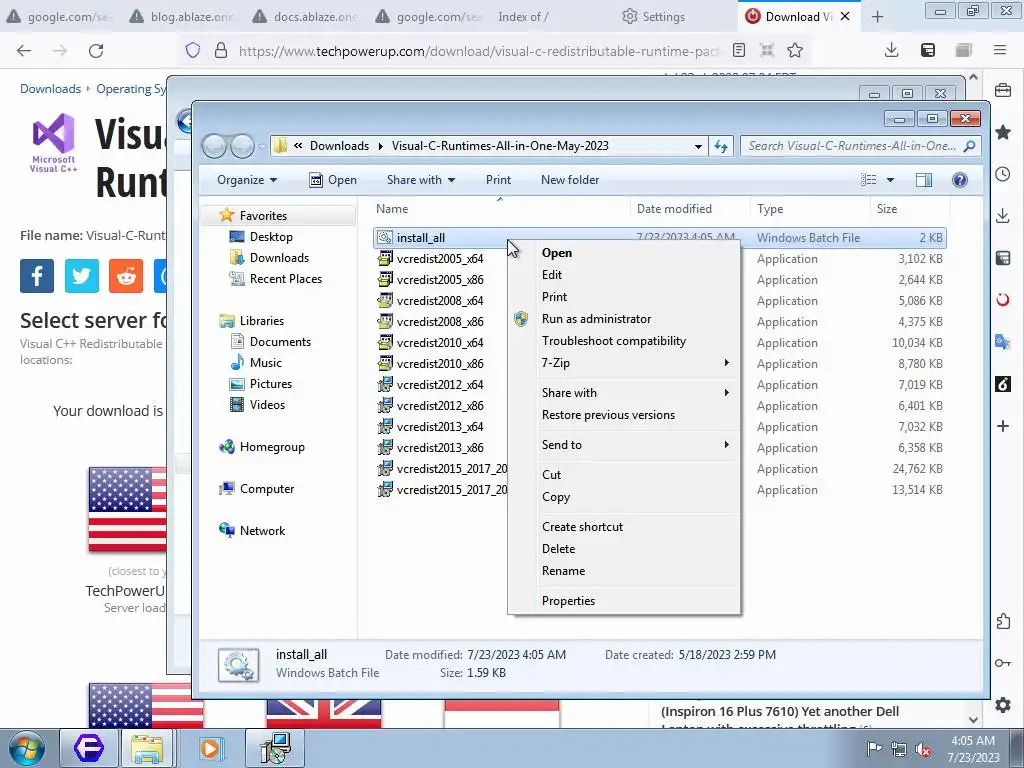This screenshot has width=1024, height=768.
Task: Open the Share with toolbar dropdown
Action: pos(421,180)
